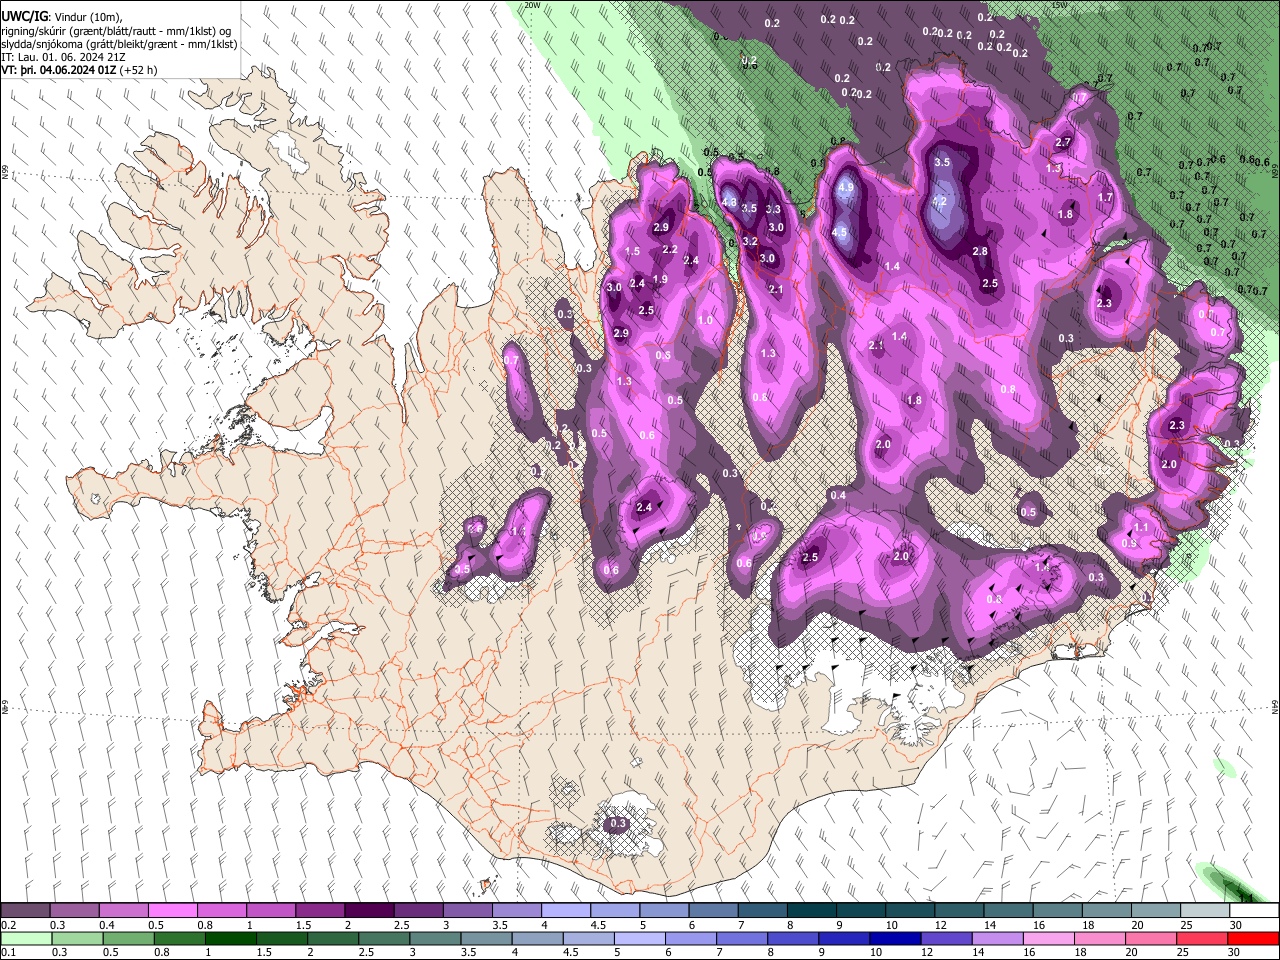Select the coral rain swatch between 25 and 30
This screenshot has height=960, width=1280.
(x=1204, y=938)
